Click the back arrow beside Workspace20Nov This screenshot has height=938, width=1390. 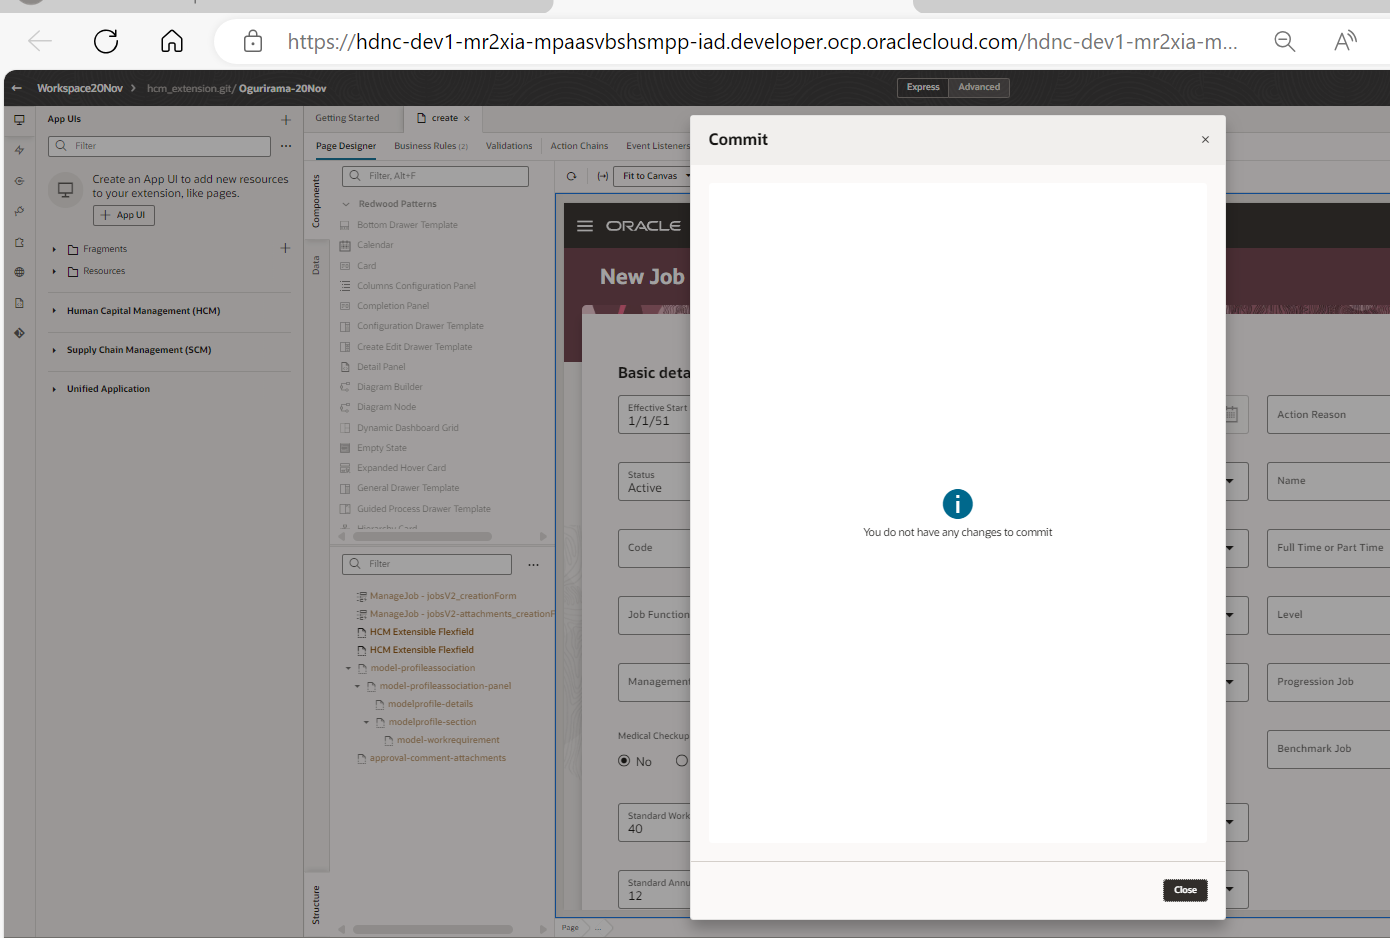17,88
